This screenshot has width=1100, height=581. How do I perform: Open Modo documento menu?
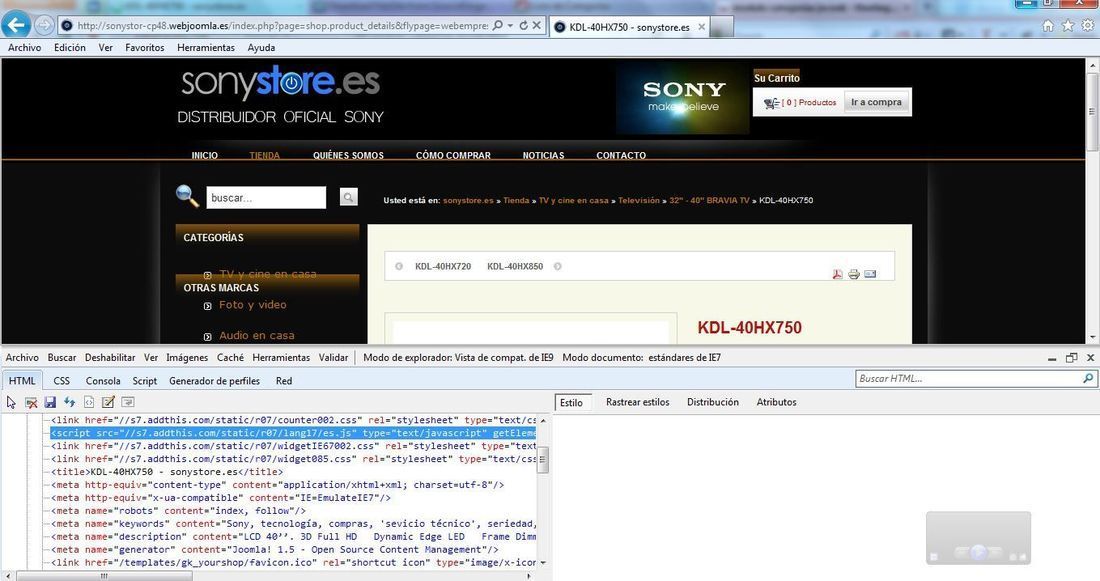pos(641,358)
